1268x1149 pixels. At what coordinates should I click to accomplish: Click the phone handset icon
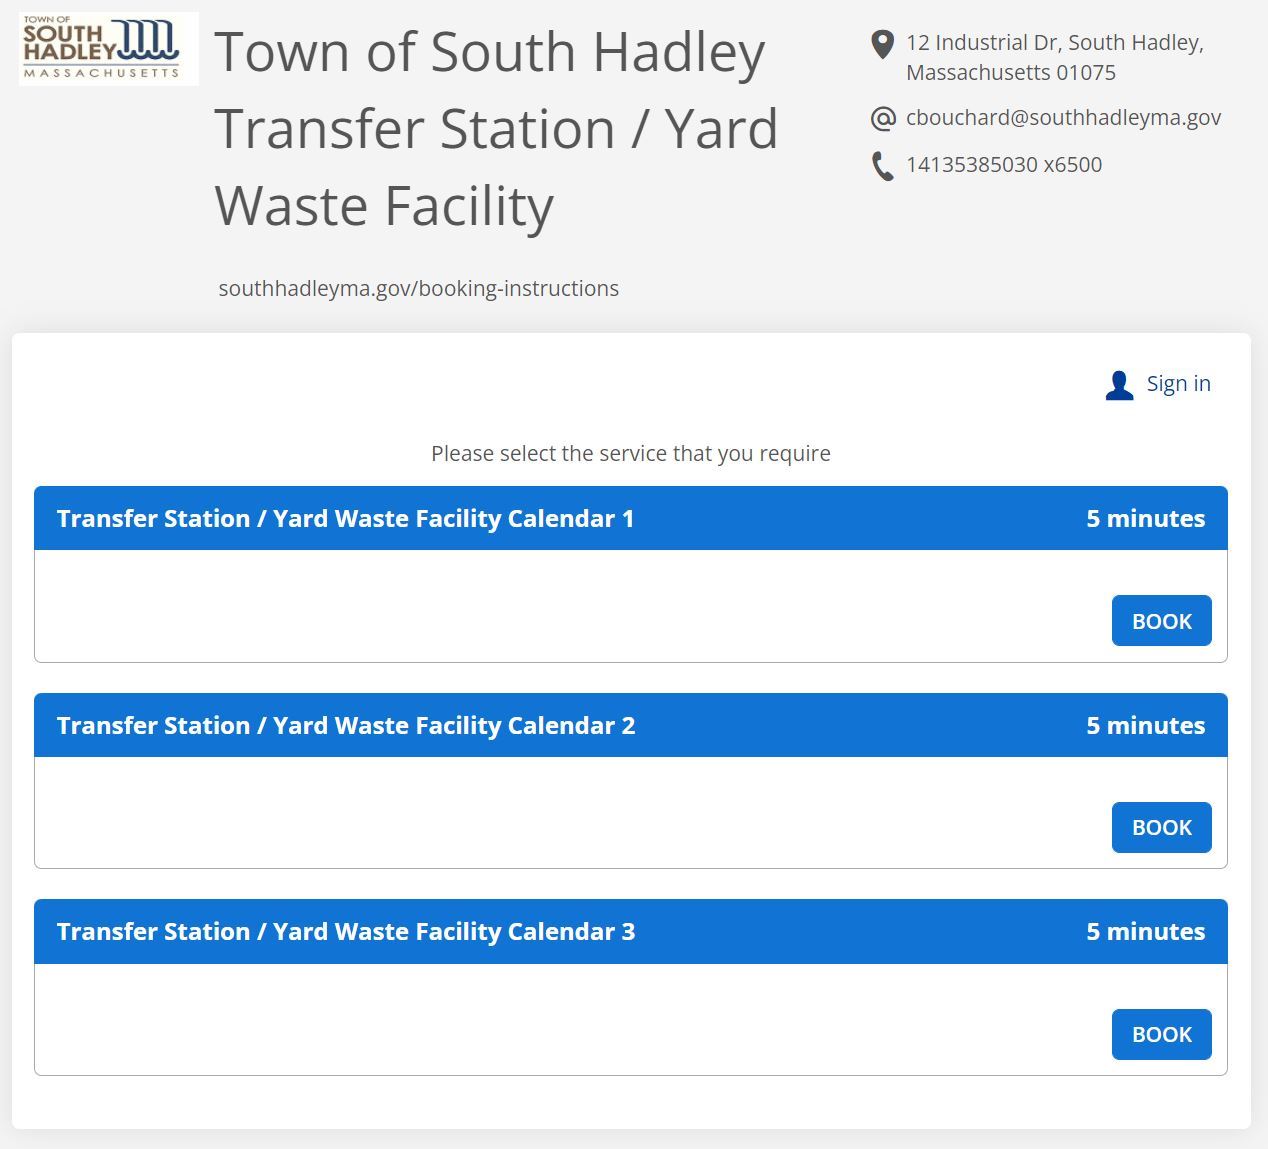point(882,166)
